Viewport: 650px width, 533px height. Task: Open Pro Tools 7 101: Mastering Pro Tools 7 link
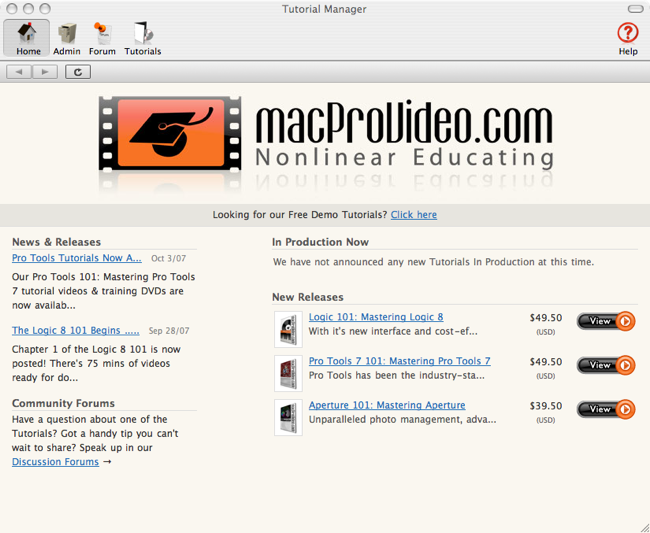400,361
